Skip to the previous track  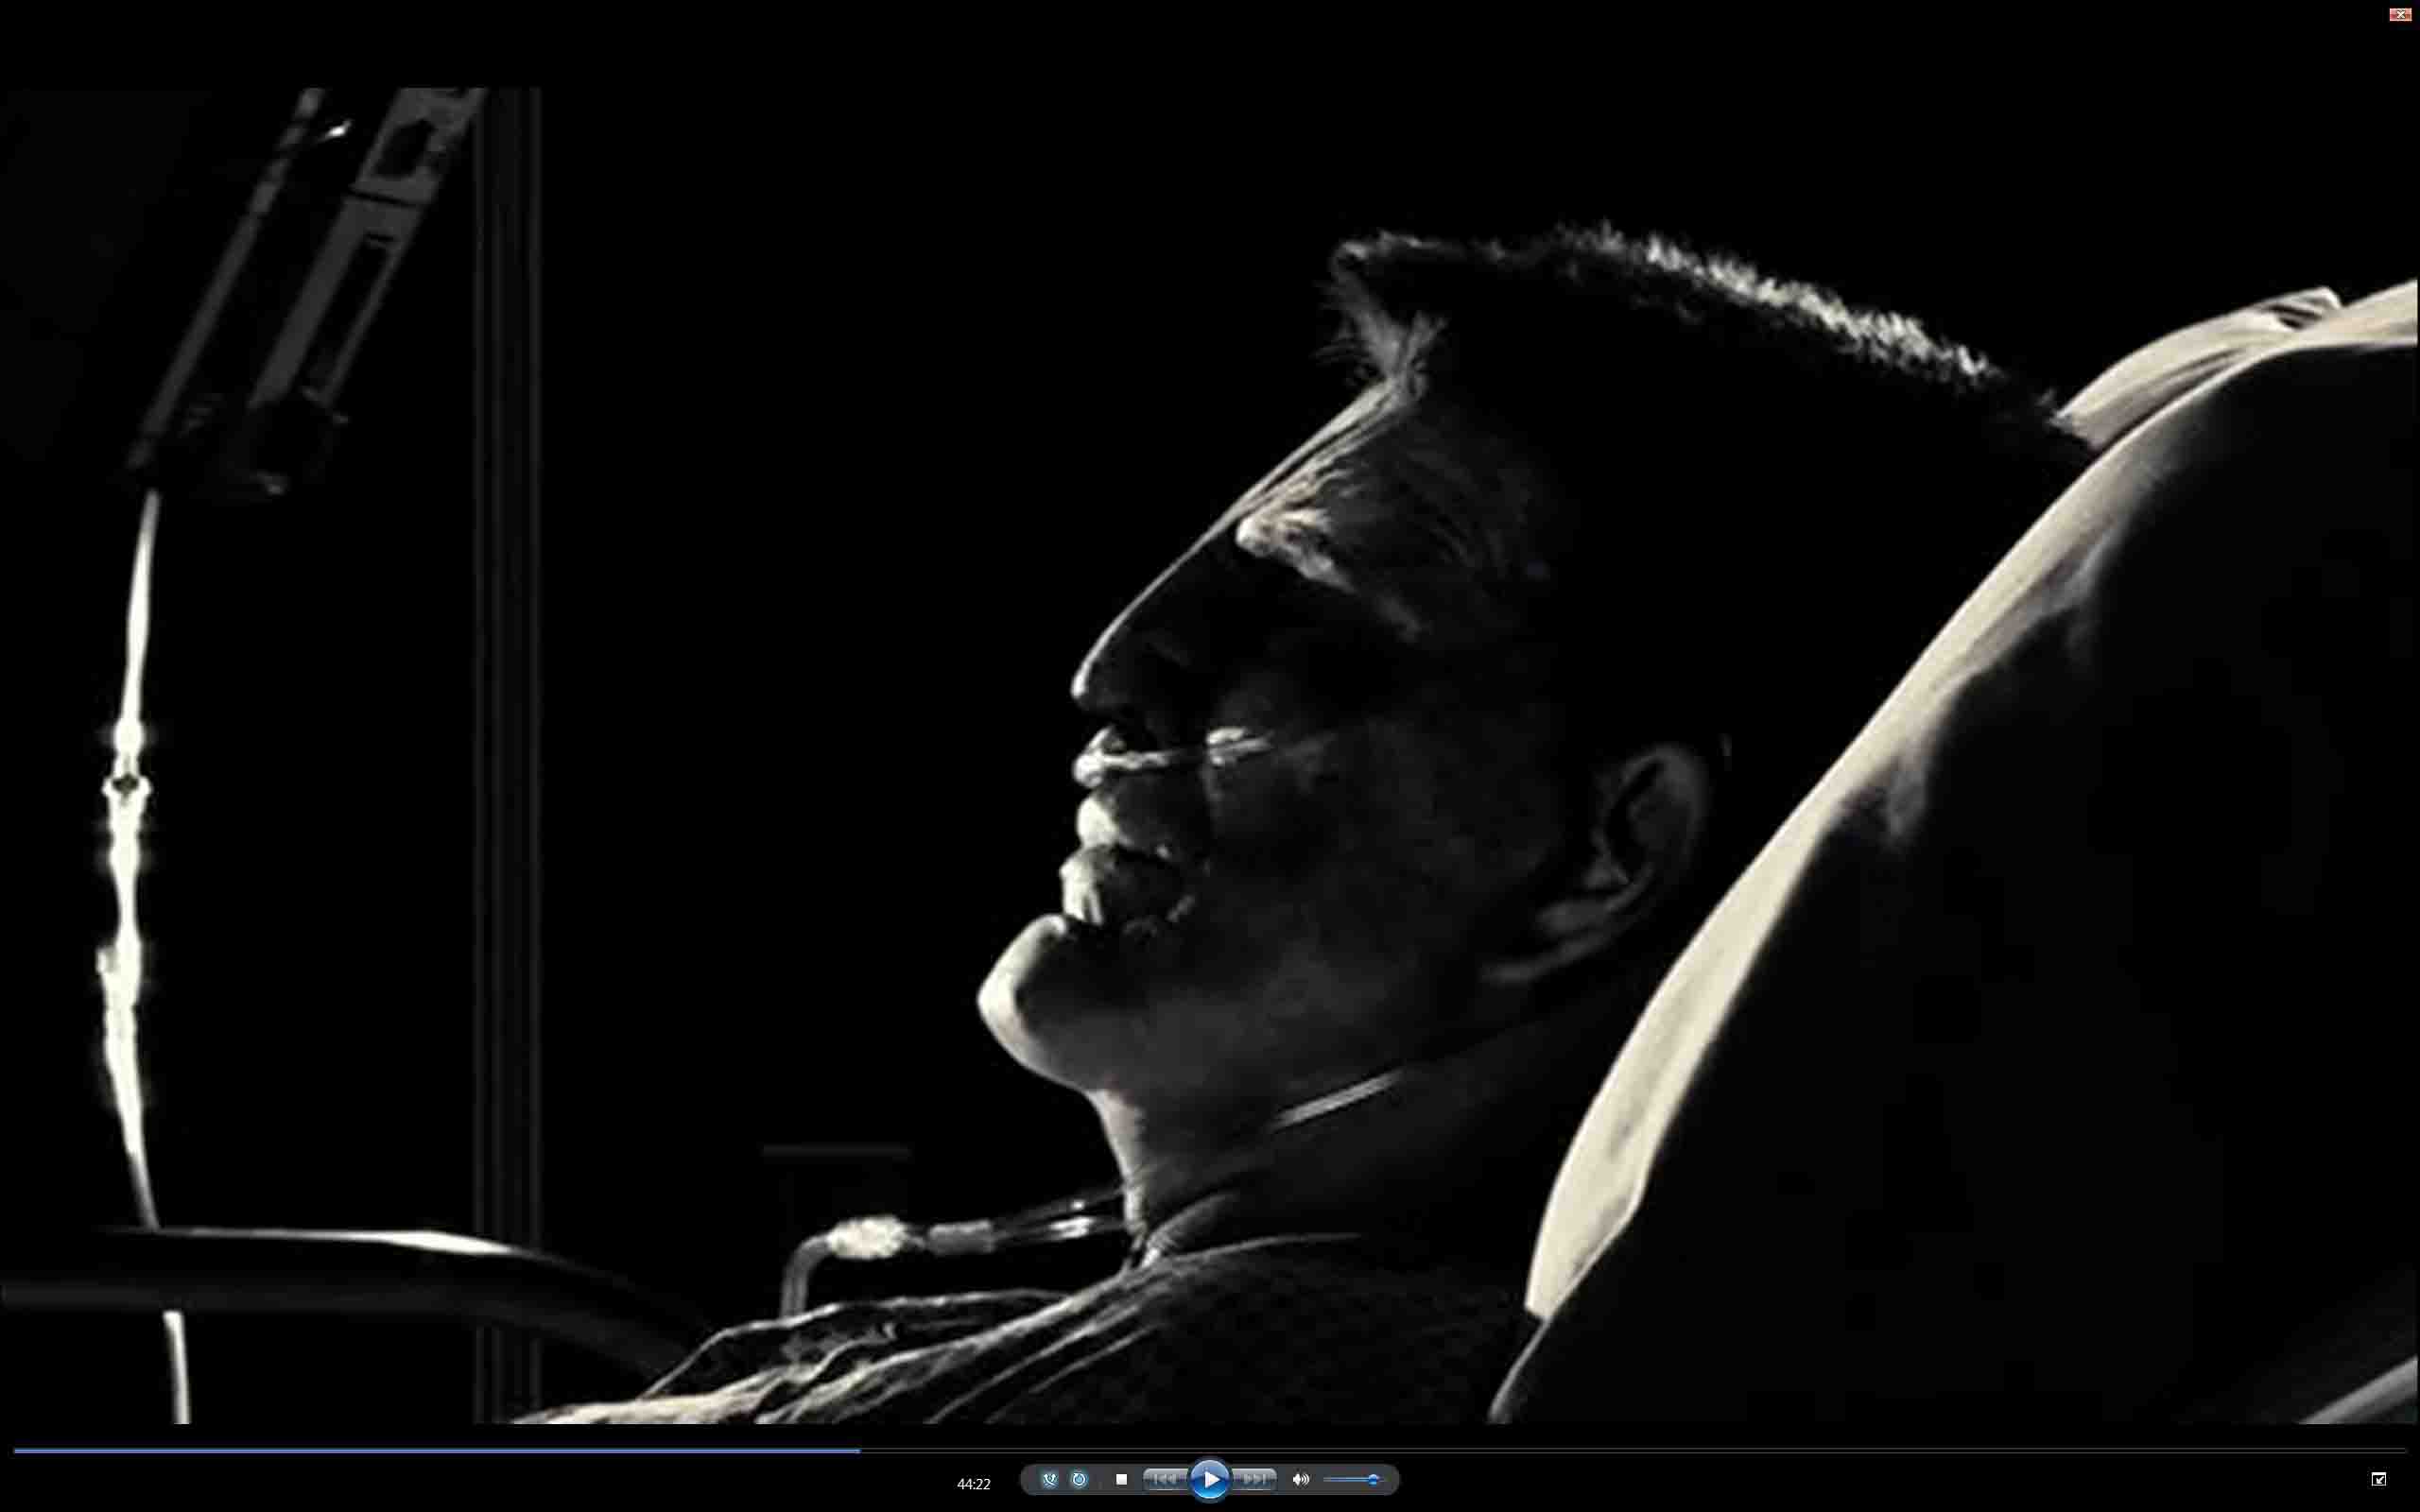click(1165, 1479)
